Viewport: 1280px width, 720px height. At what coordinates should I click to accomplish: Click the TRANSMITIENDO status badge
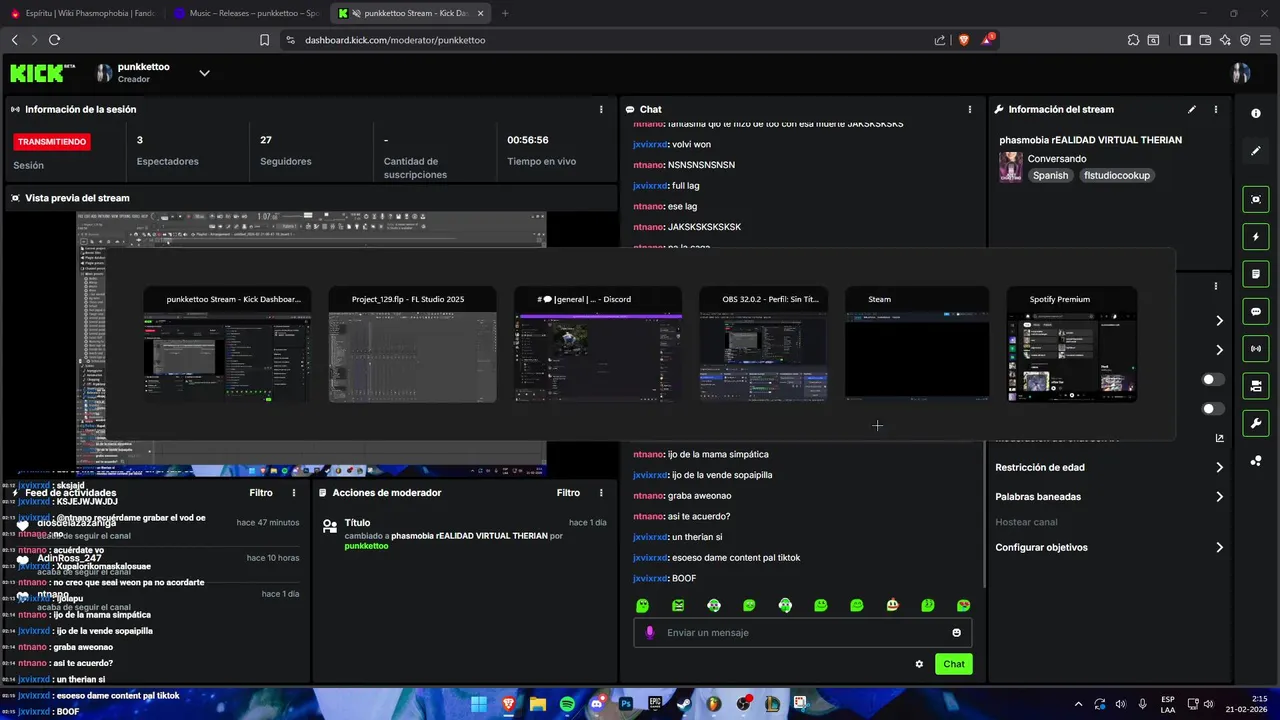pyautogui.click(x=52, y=142)
